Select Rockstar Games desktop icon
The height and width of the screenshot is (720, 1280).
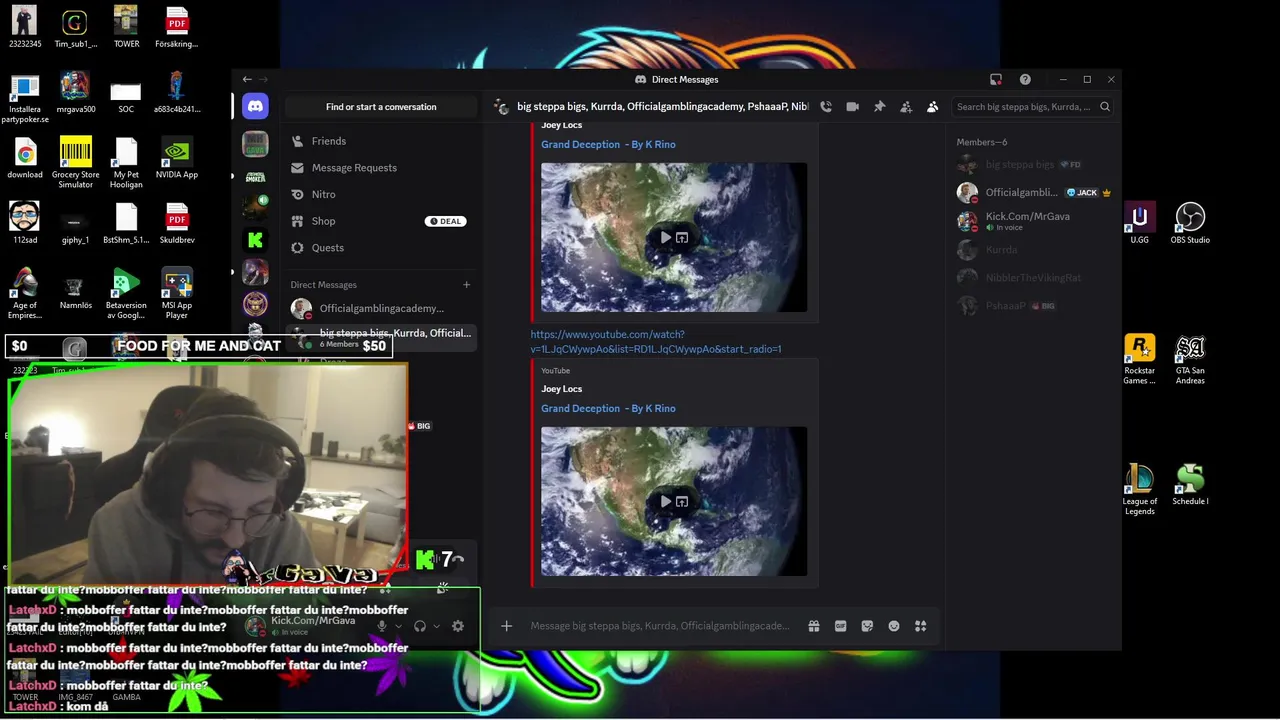1139,359
